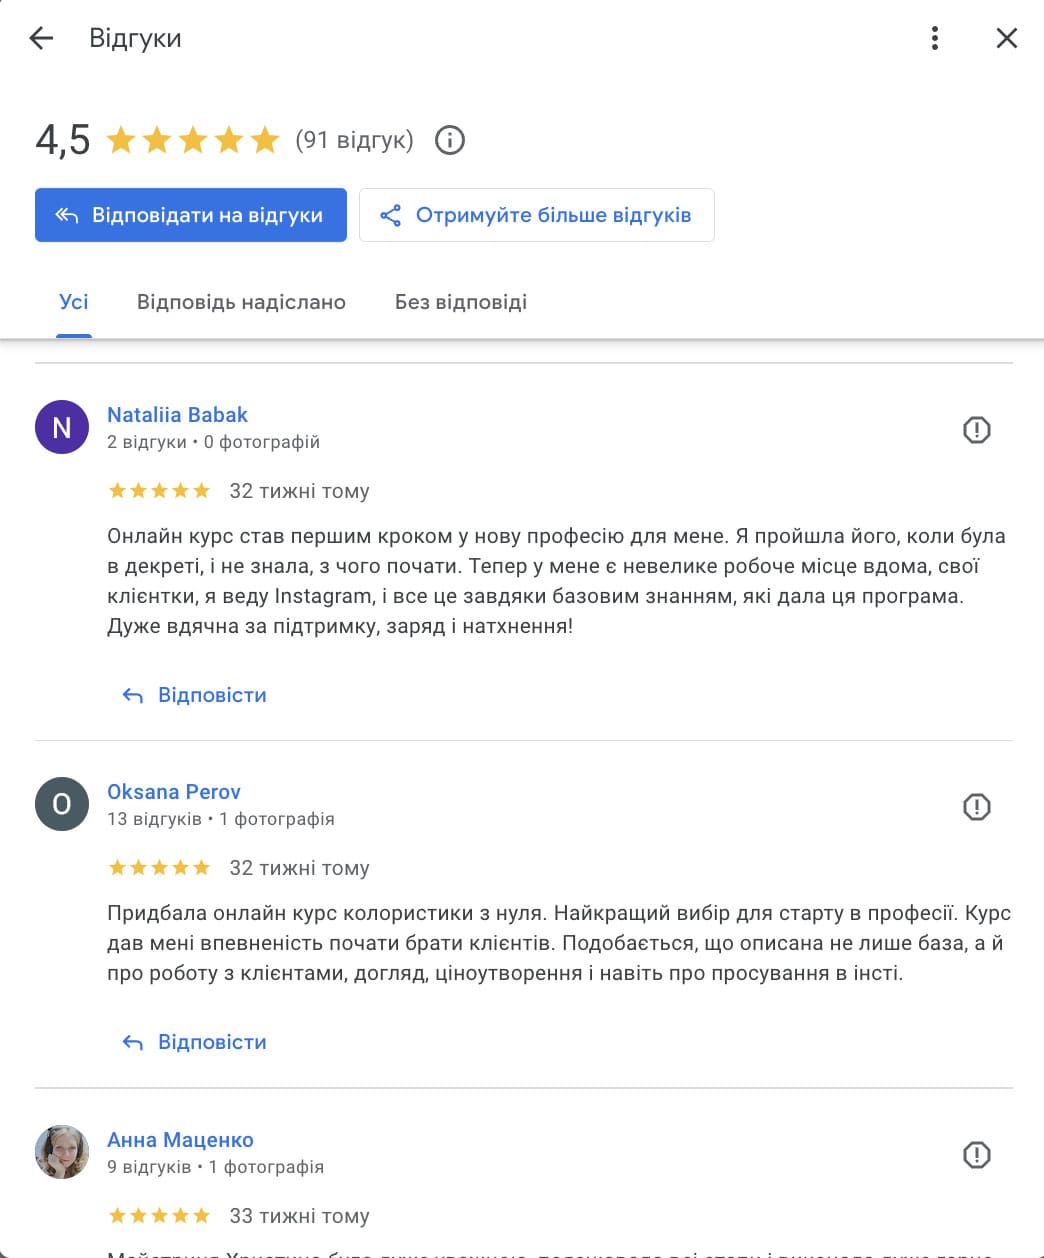
Task: Click "Отримуйте більше відгуків" share button
Action: tap(536, 215)
